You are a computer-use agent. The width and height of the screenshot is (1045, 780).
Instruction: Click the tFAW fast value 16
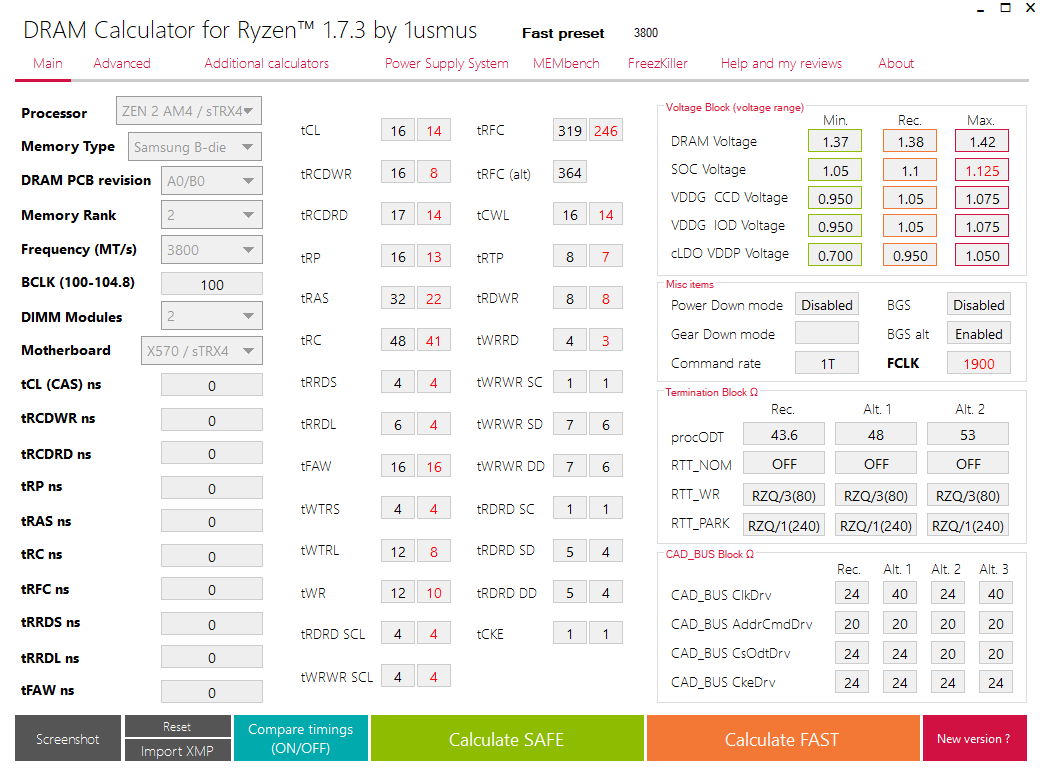(434, 466)
